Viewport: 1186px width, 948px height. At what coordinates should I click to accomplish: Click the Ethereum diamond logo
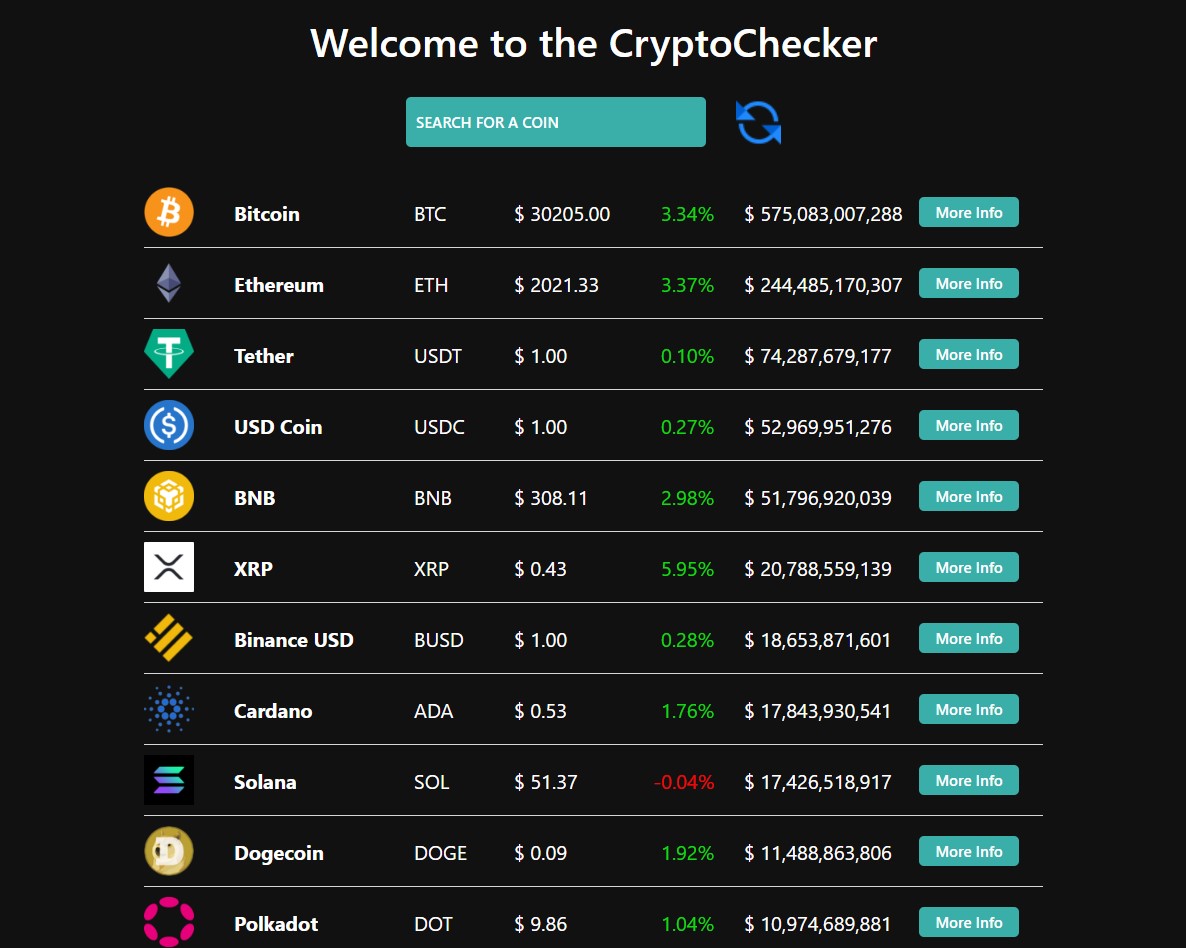click(169, 283)
